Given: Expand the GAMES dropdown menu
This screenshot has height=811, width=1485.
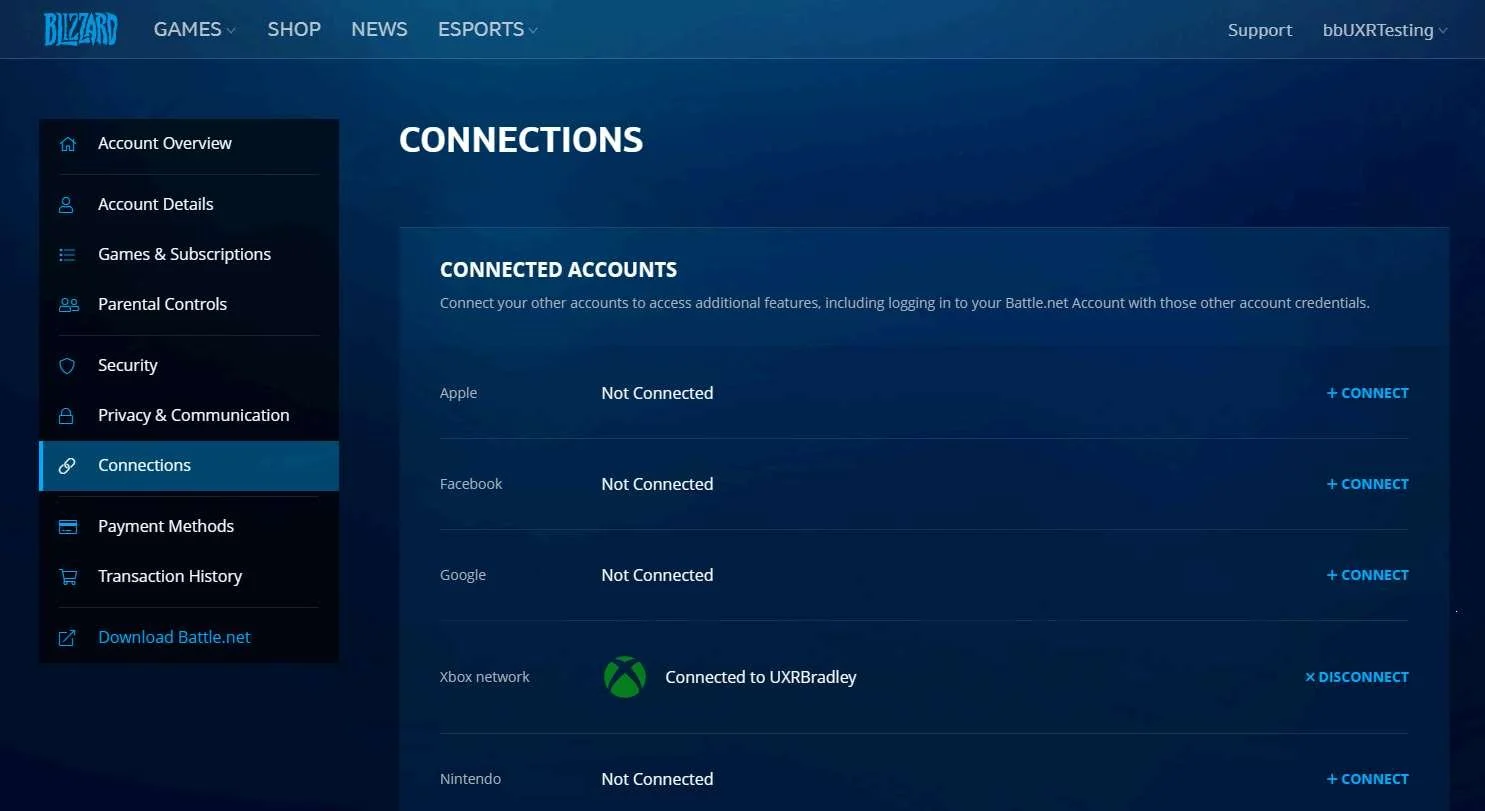Looking at the screenshot, I should click(195, 30).
